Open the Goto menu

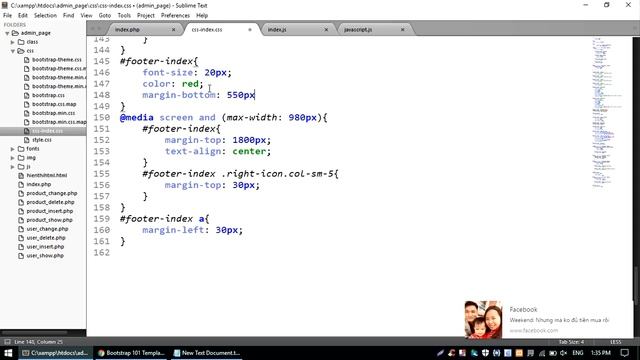click(x=105, y=16)
